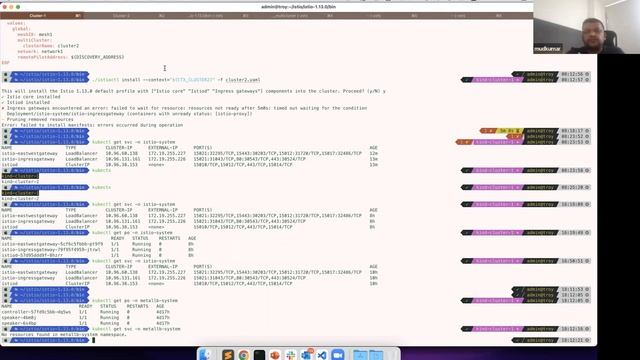Click the istio-eastwestgateway-5cf6c5fbbb pod row
The image size is (640, 360).
tap(98, 244)
